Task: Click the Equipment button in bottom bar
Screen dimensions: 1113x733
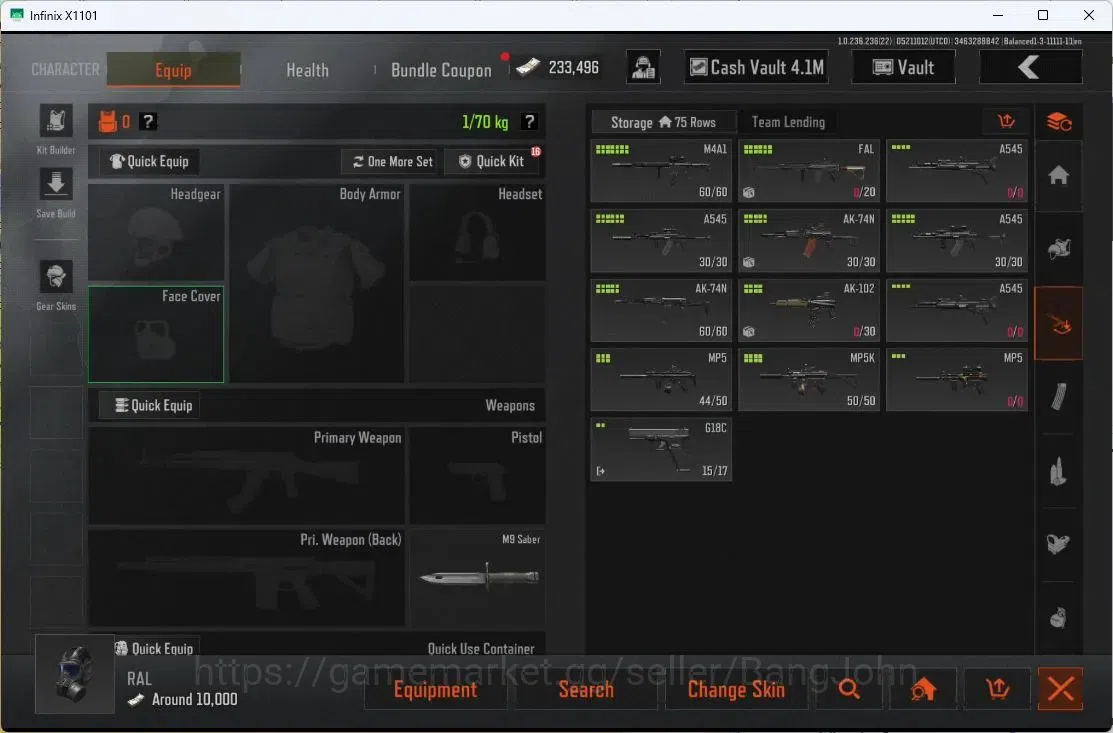Action: click(435, 688)
